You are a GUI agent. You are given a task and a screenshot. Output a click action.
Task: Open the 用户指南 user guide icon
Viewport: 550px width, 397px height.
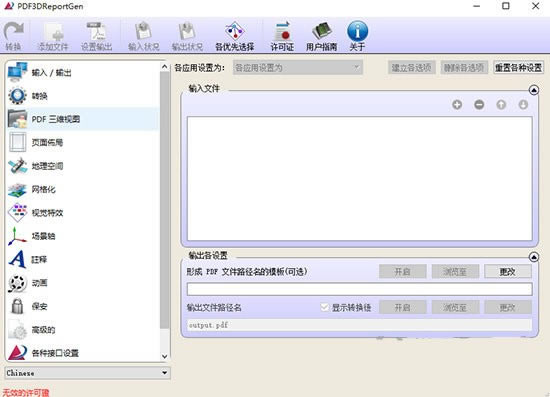pyautogui.click(x=321, y=35)
